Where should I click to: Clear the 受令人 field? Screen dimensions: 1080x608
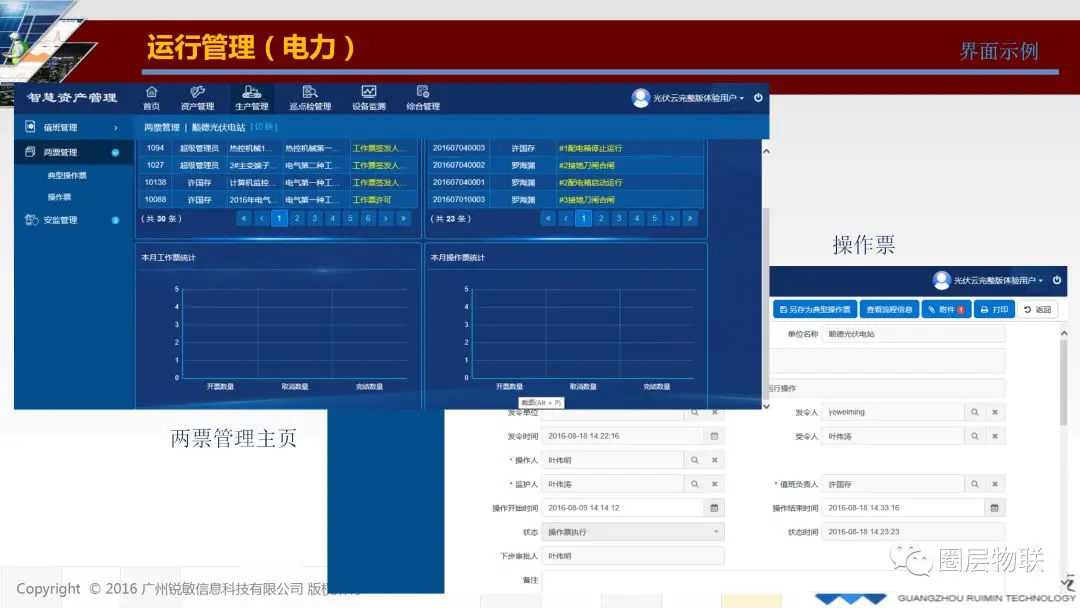tap(995, 436)
